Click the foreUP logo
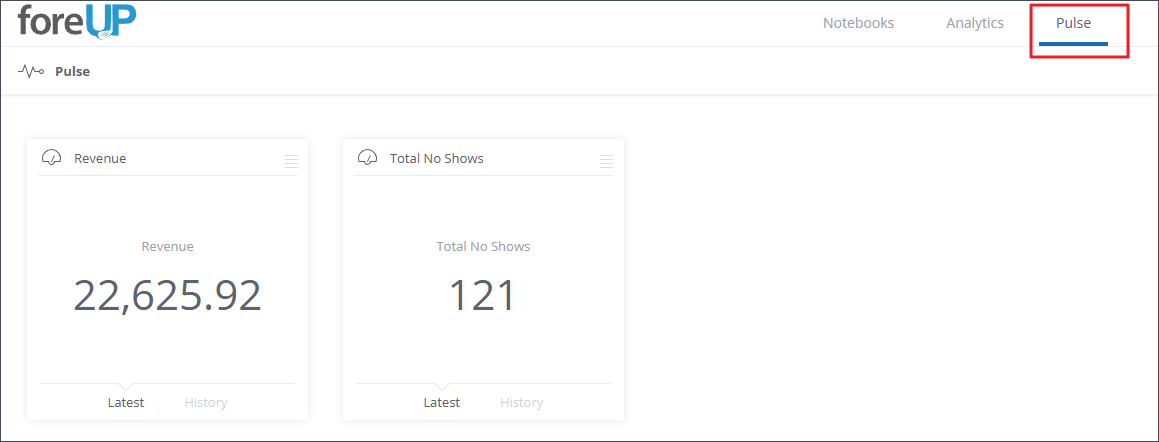 (77, 22)
